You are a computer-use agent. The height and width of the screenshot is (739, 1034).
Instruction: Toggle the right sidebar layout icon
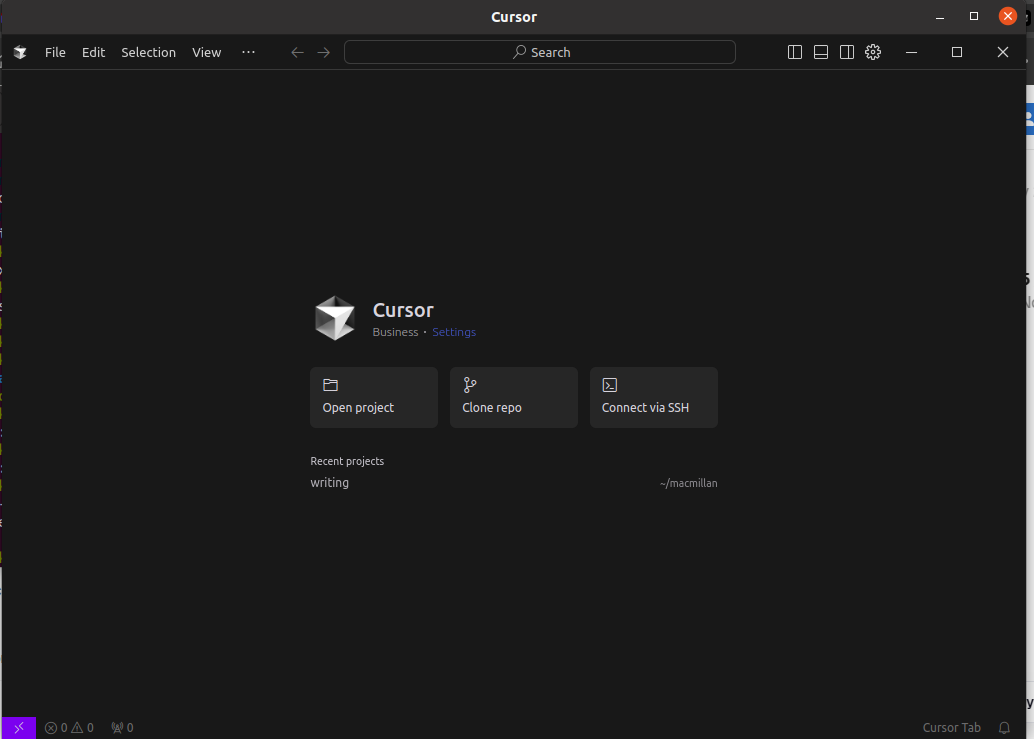coord(847,52)
